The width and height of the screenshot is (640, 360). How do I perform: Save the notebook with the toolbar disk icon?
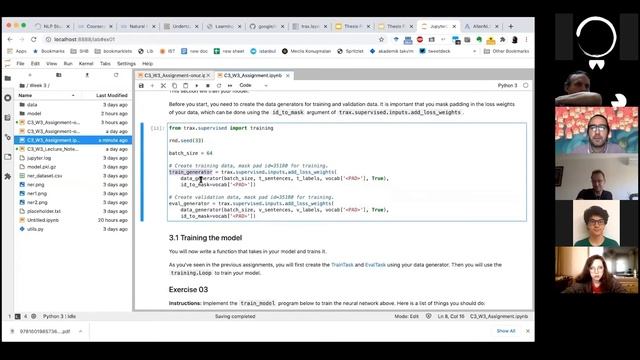coord(141,86)
